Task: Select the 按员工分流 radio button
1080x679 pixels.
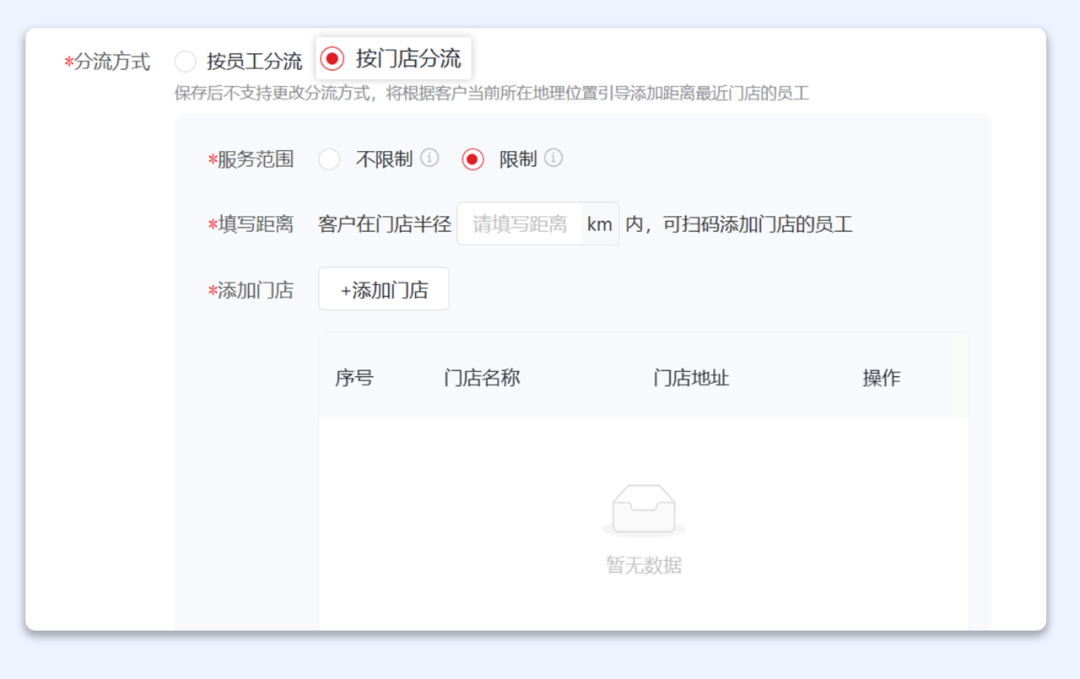Action: (186, 60)
